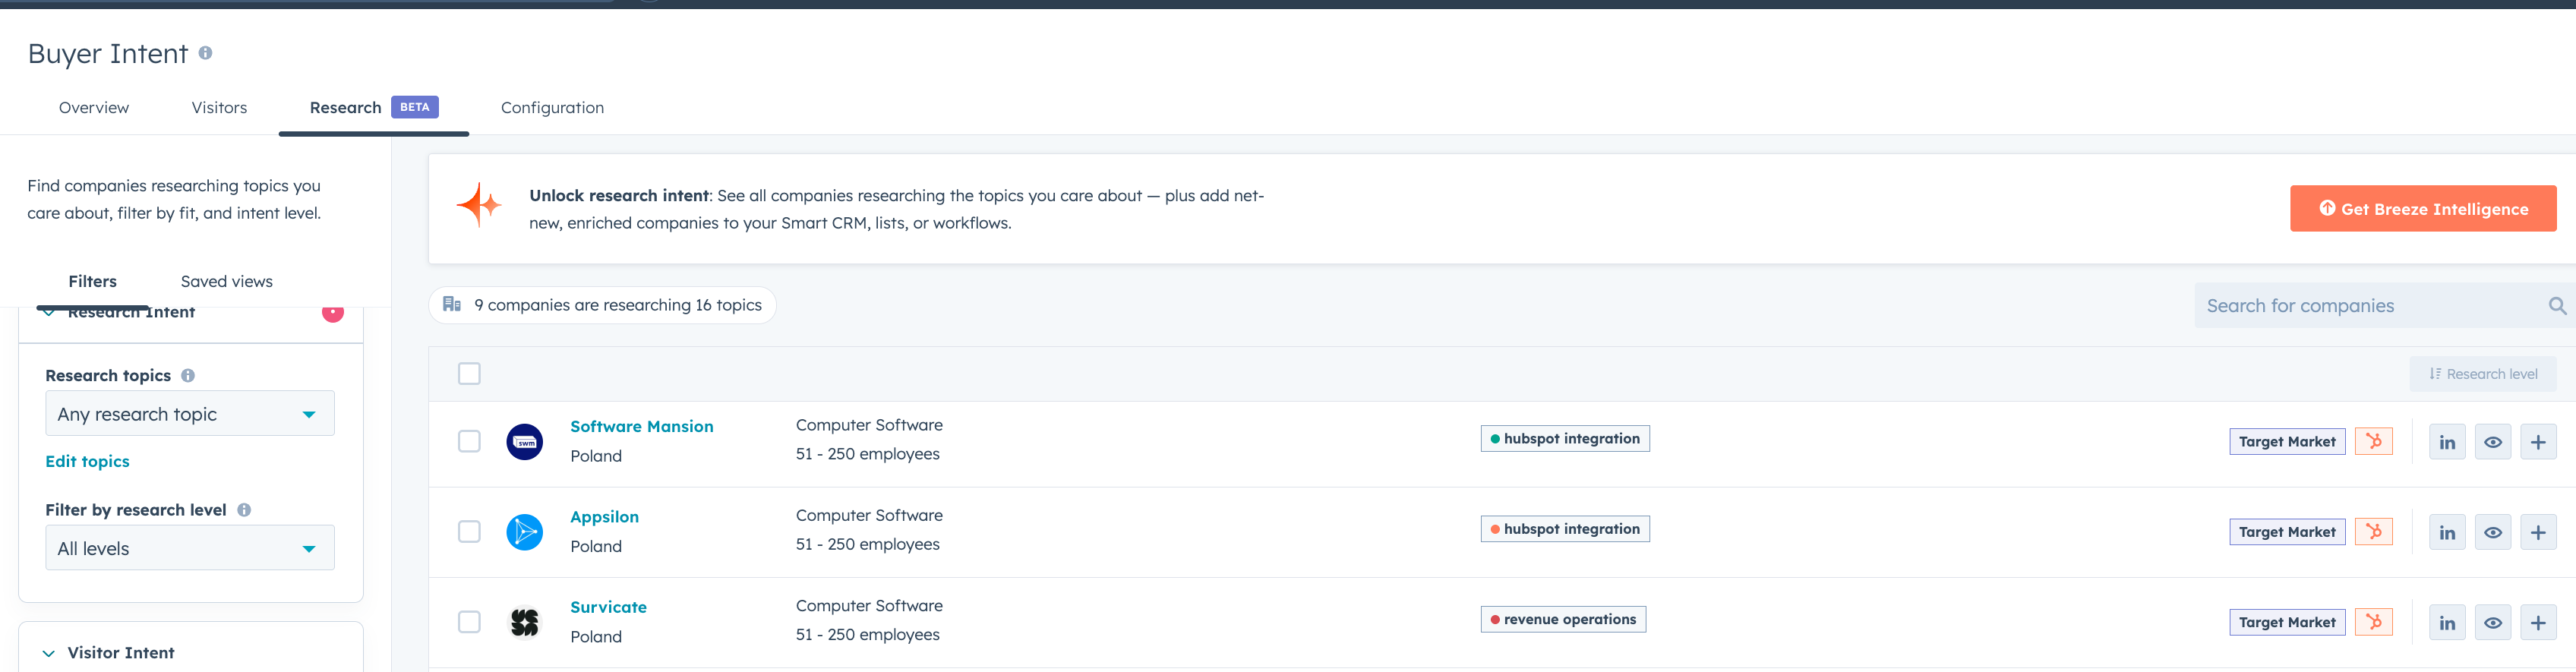Click hubspot integration topic tag for Software Mansion
The image size is (2576, 672).
click(1565, 438)
